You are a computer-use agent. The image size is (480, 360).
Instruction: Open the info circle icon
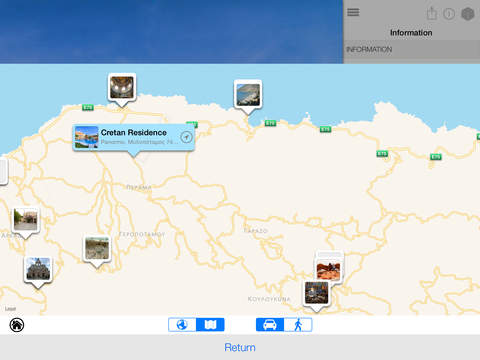(449, 14)
